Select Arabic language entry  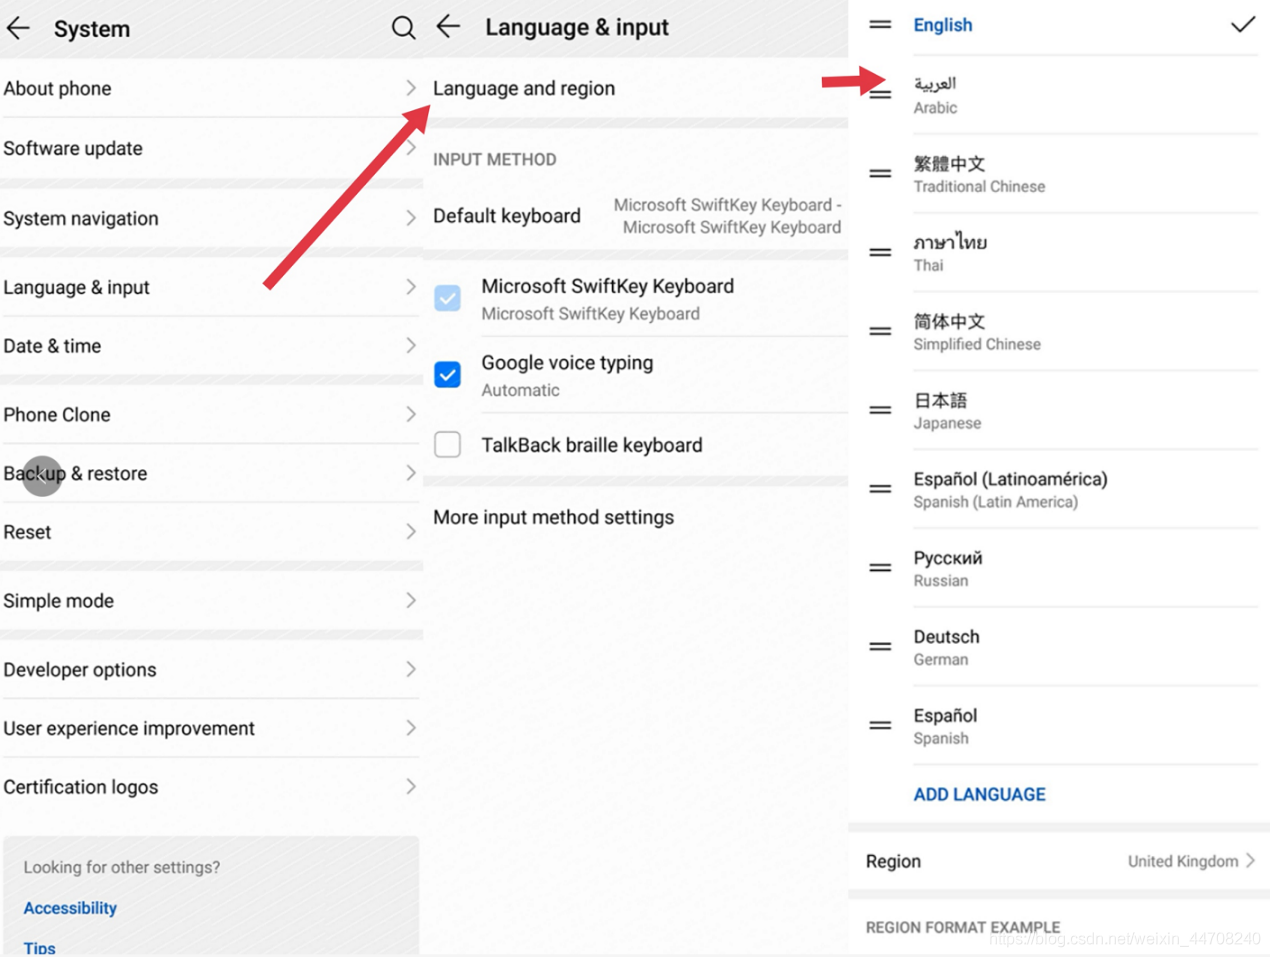pos(936,95)
